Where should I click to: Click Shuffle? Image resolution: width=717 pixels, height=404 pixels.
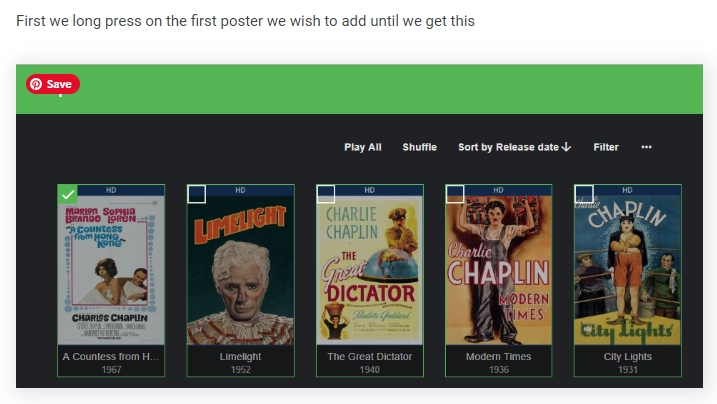419,147
